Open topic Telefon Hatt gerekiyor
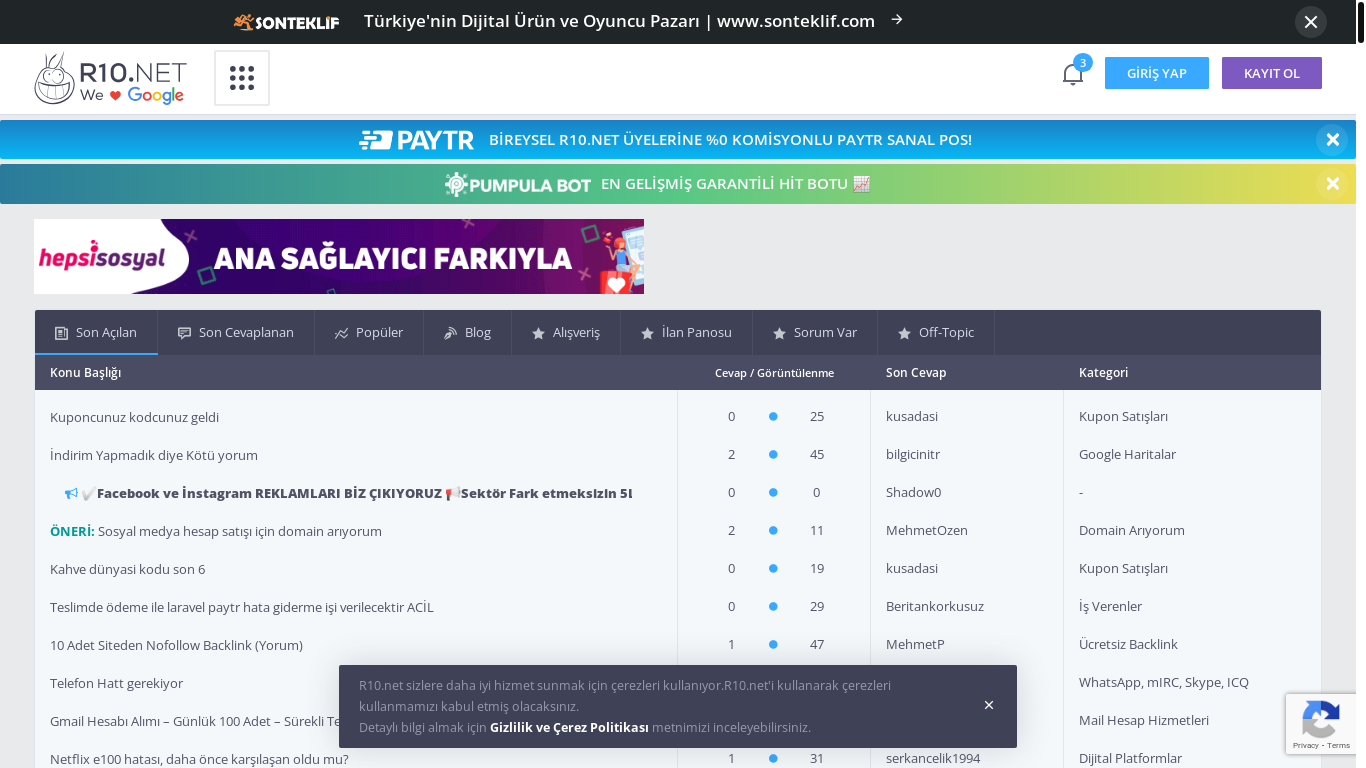Viewport: 1366px width, 768px height. click(116, 683)
